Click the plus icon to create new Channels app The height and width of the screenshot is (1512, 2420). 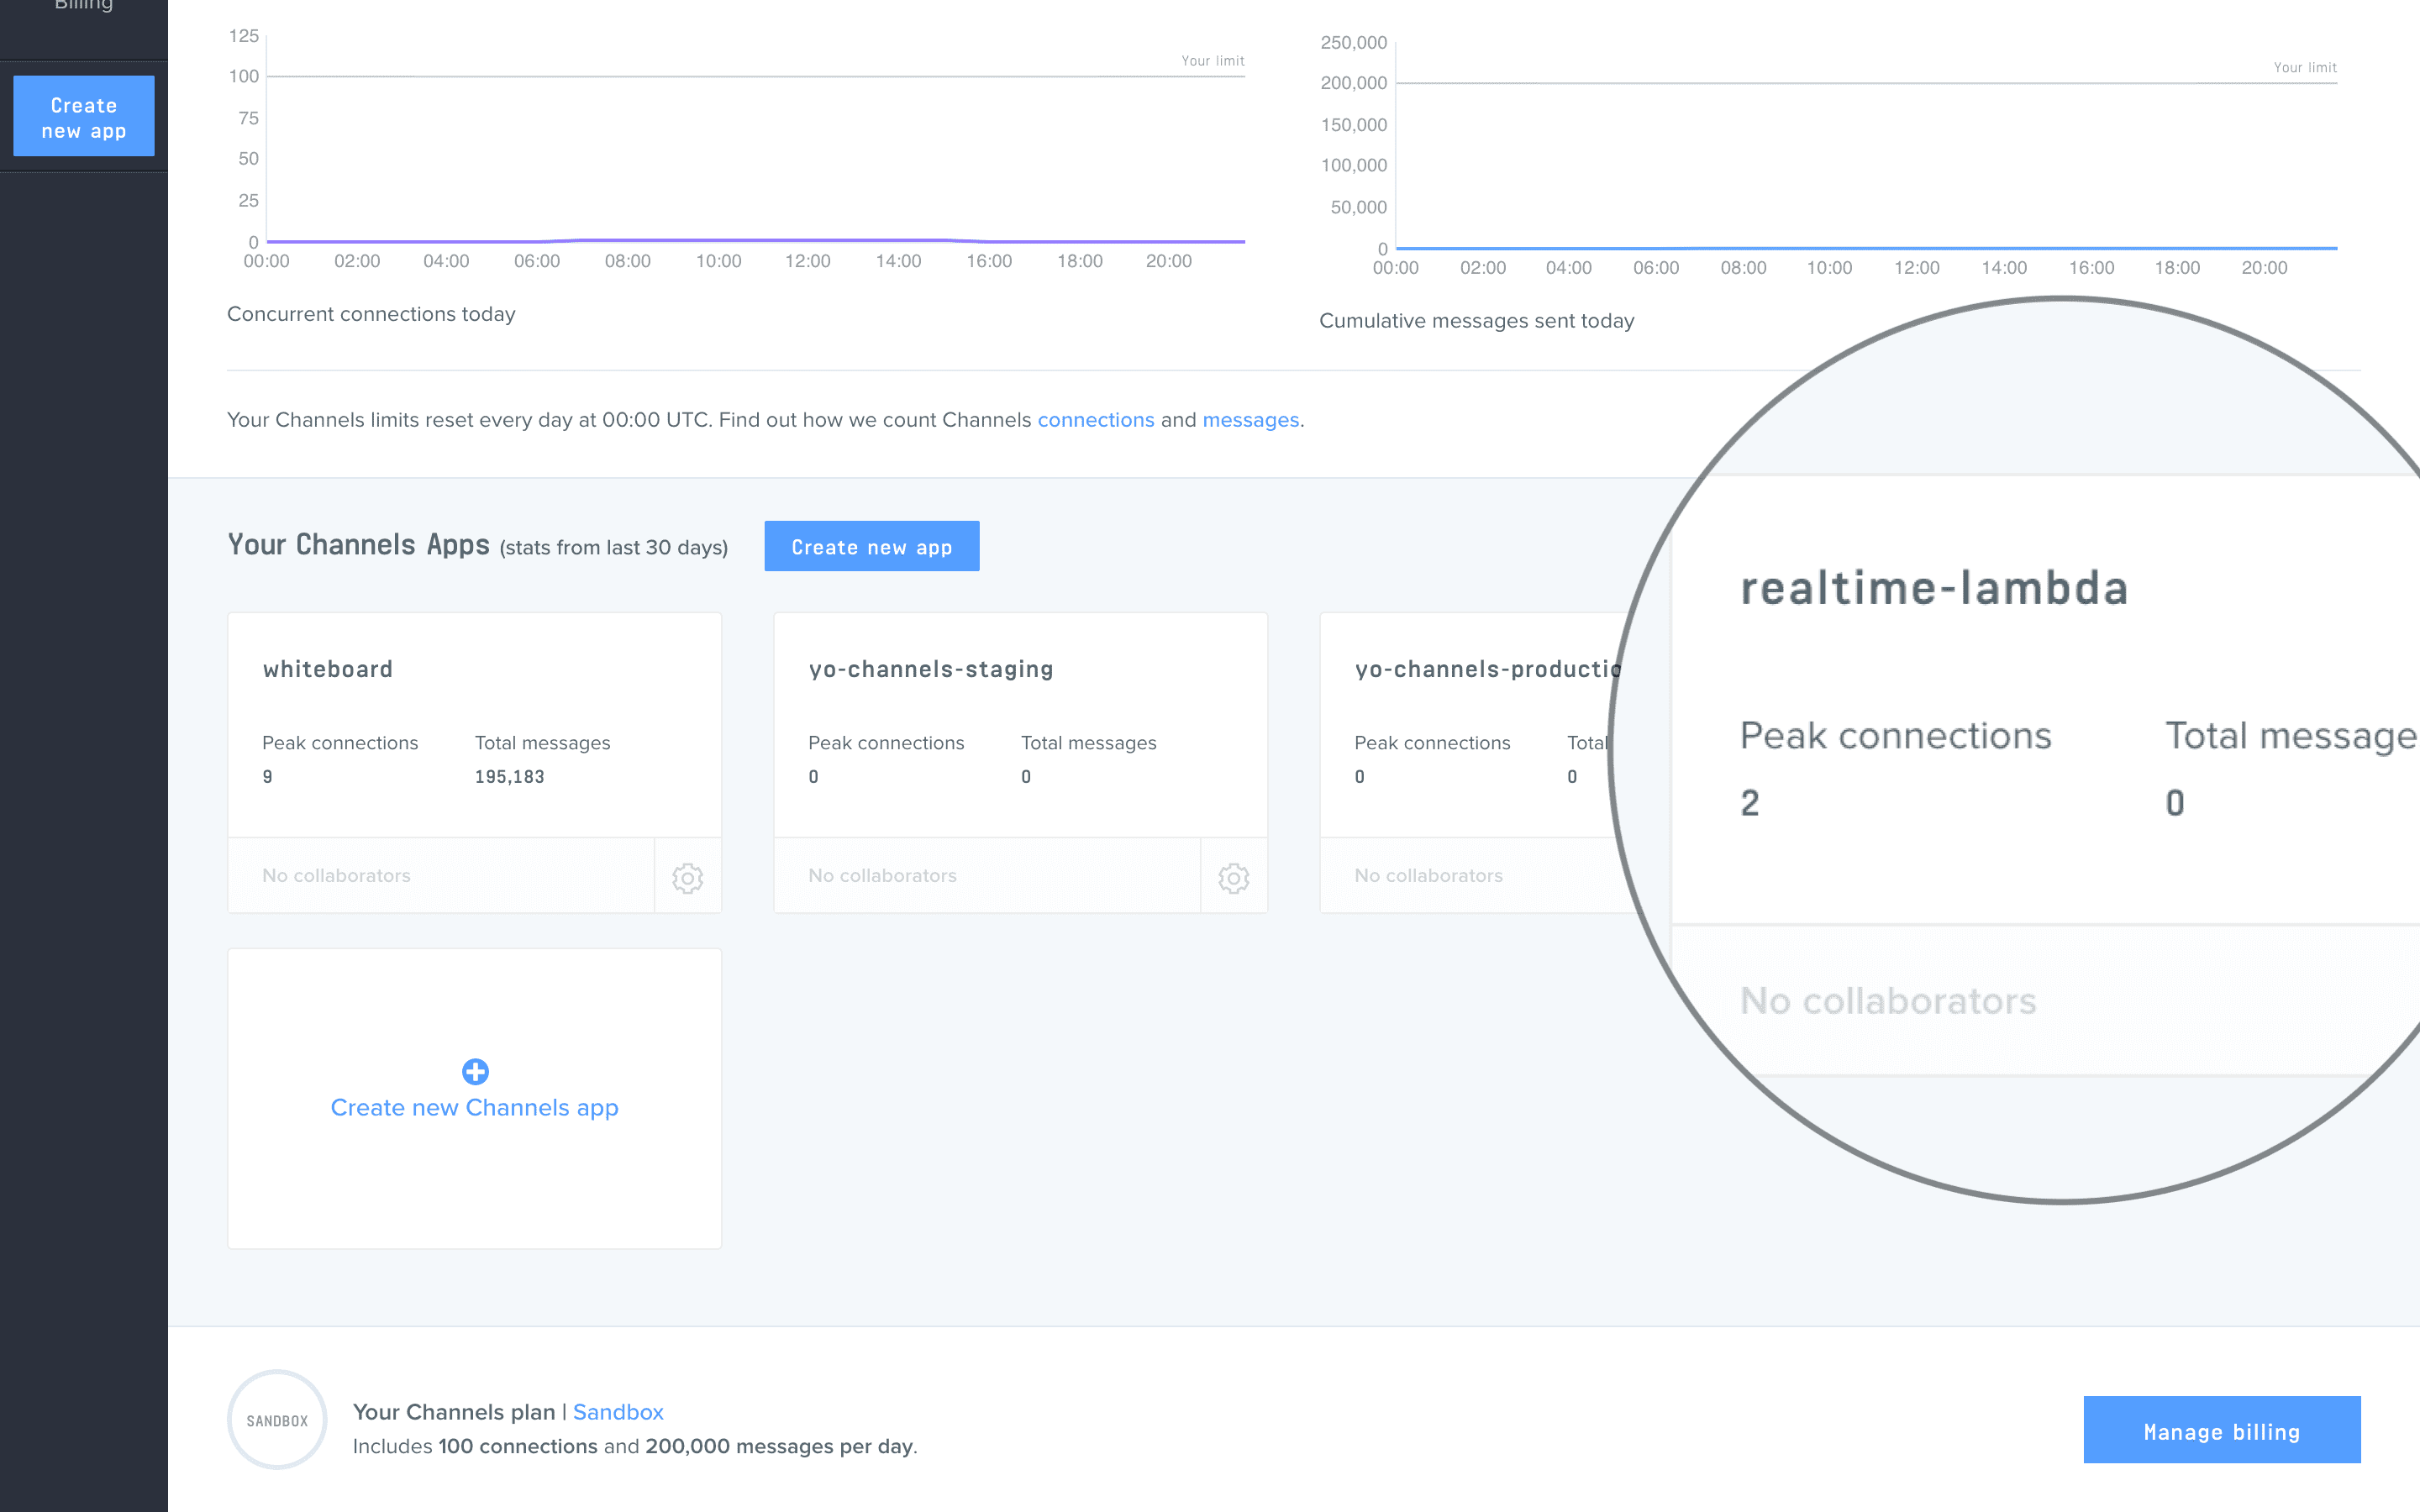coord(475,1072)
